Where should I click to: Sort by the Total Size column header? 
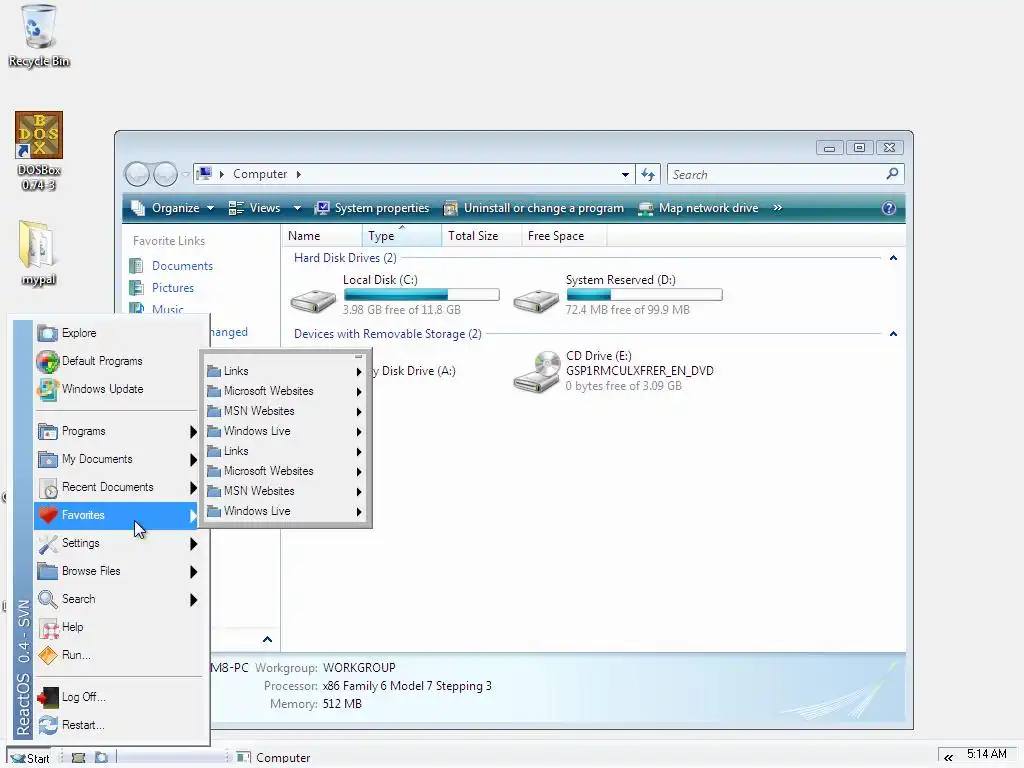point(481,236)
